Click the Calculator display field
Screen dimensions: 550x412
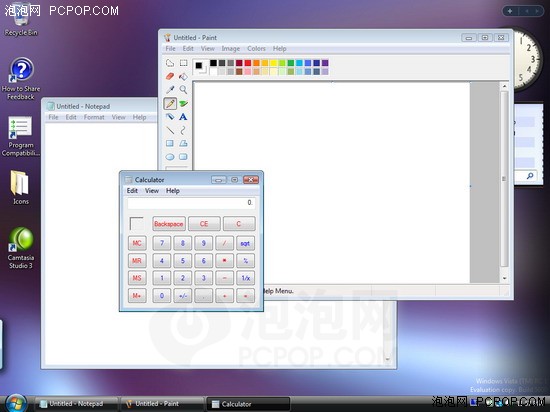tap(191, 203)
